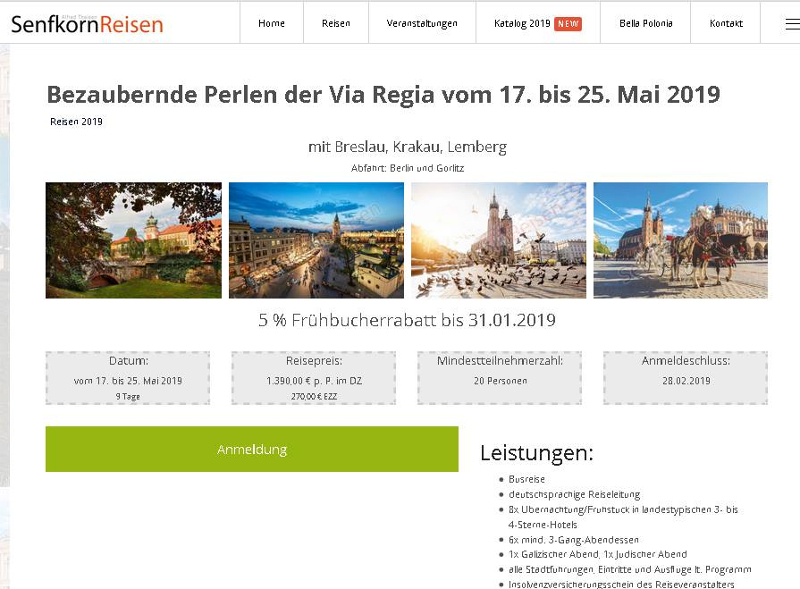Image resolution: width=800 pixels, height=589 pixels.
Task: Navigate to Bella Polonia page
Action: [645, 23]
